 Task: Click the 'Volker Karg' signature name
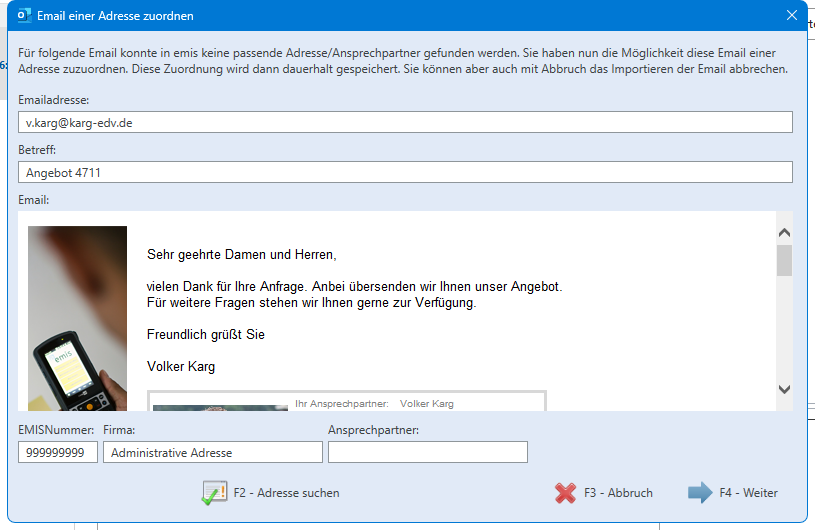tap(181, 367)
